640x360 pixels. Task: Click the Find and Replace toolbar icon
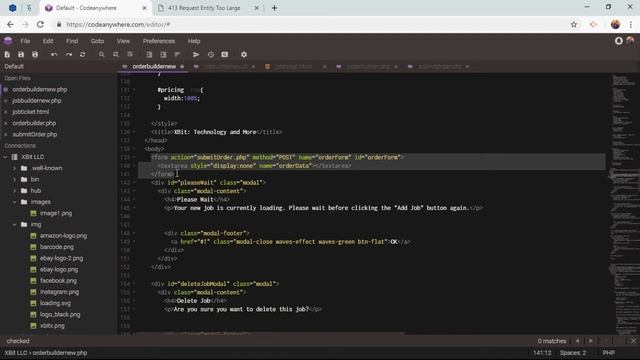(x=116, y=54)
